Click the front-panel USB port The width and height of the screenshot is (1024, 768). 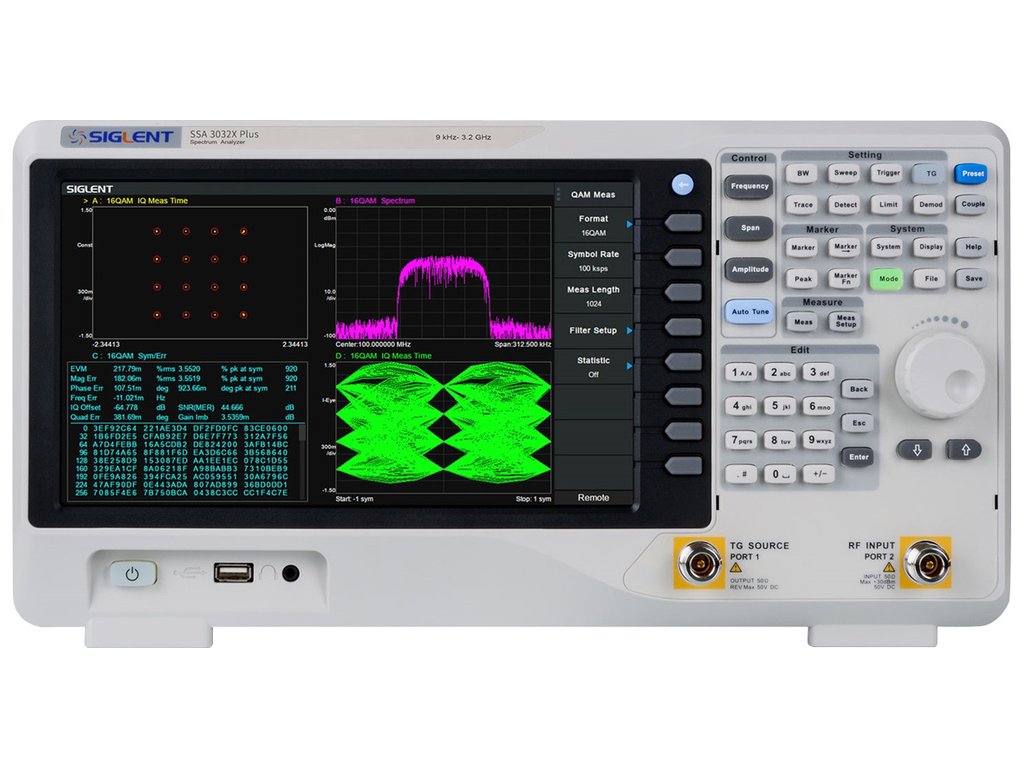point(233,573)
